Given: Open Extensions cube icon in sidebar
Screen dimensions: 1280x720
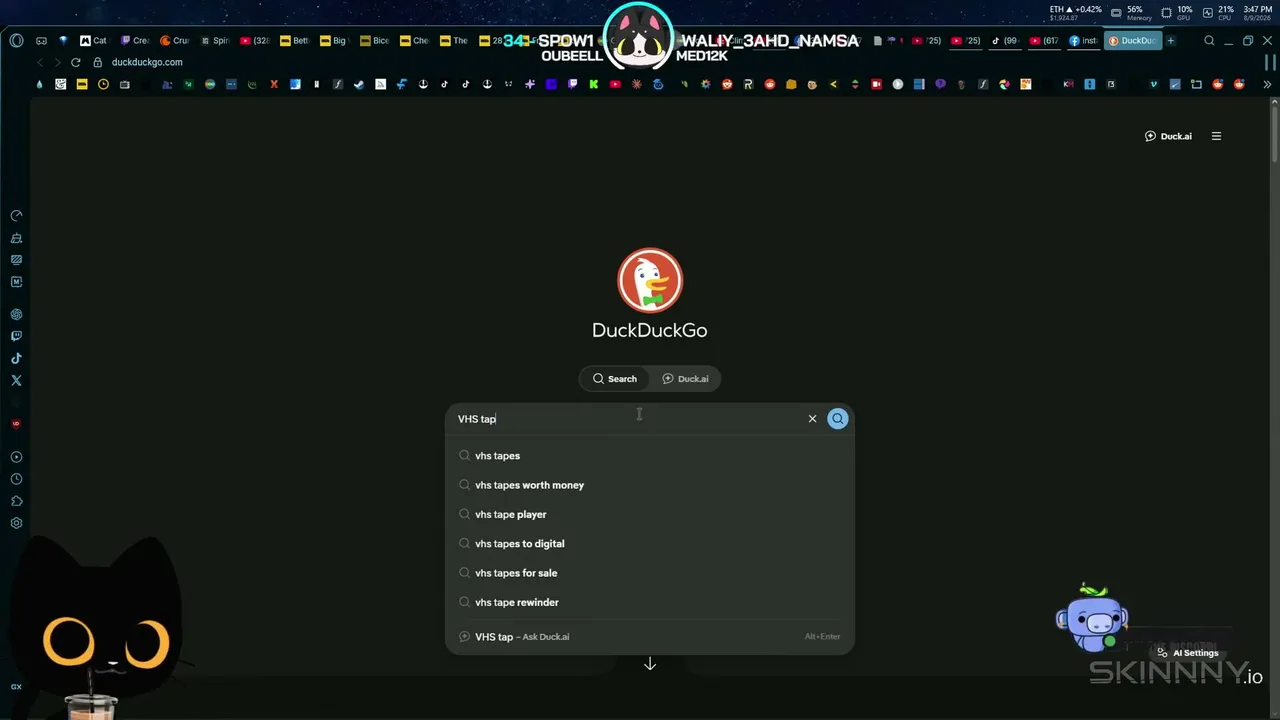Looking at the screenshot, I should [16, 501].
